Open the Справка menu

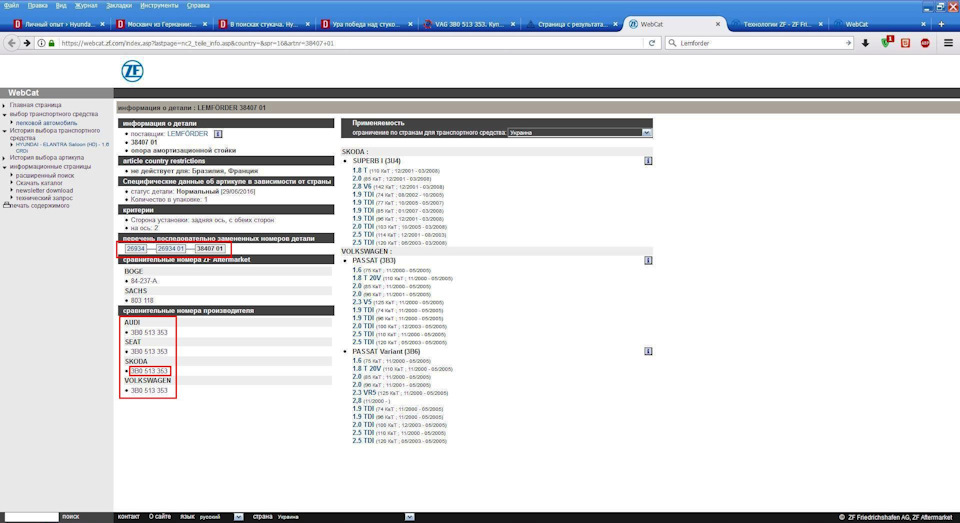point(198,6)
